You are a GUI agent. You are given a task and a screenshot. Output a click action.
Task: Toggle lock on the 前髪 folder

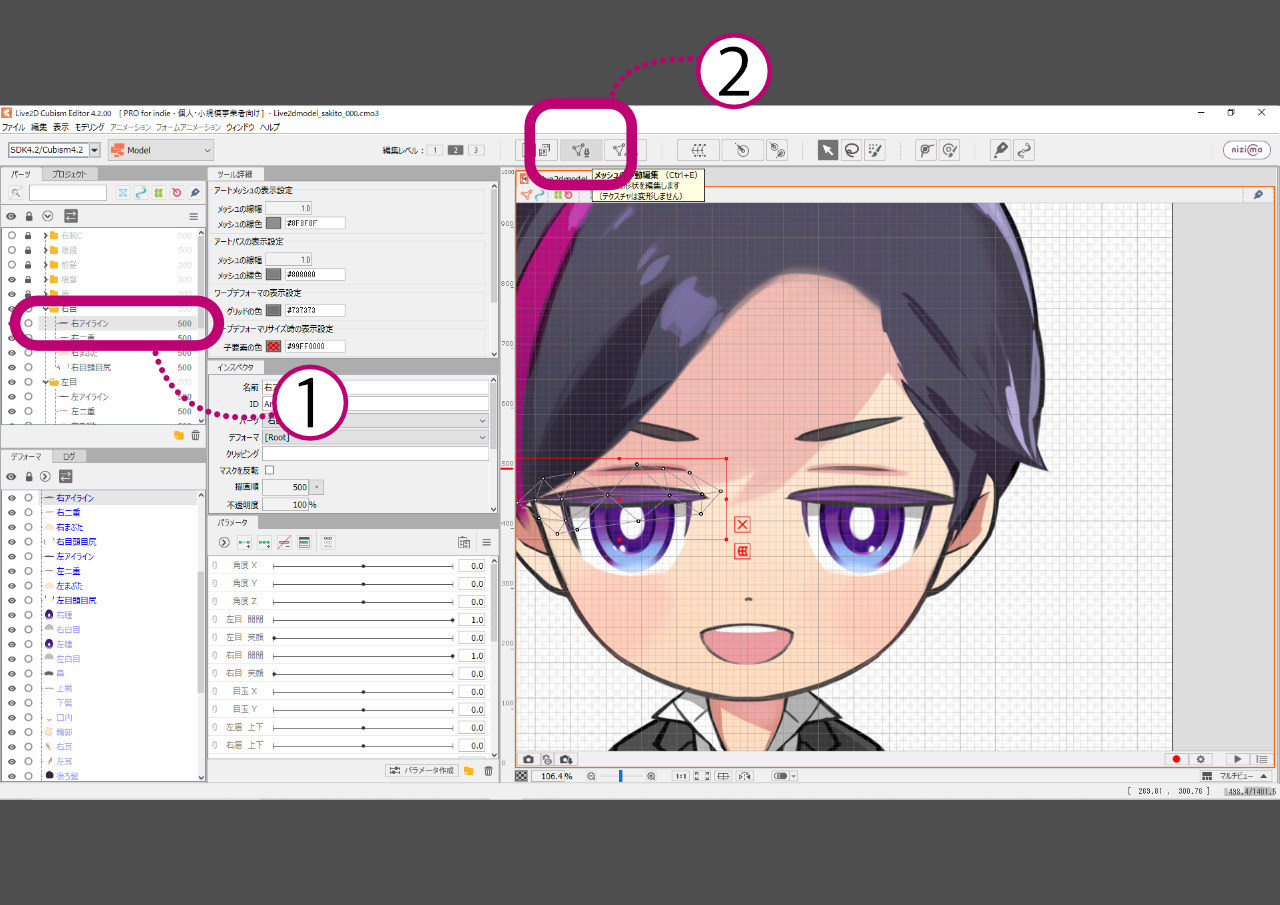29,264
